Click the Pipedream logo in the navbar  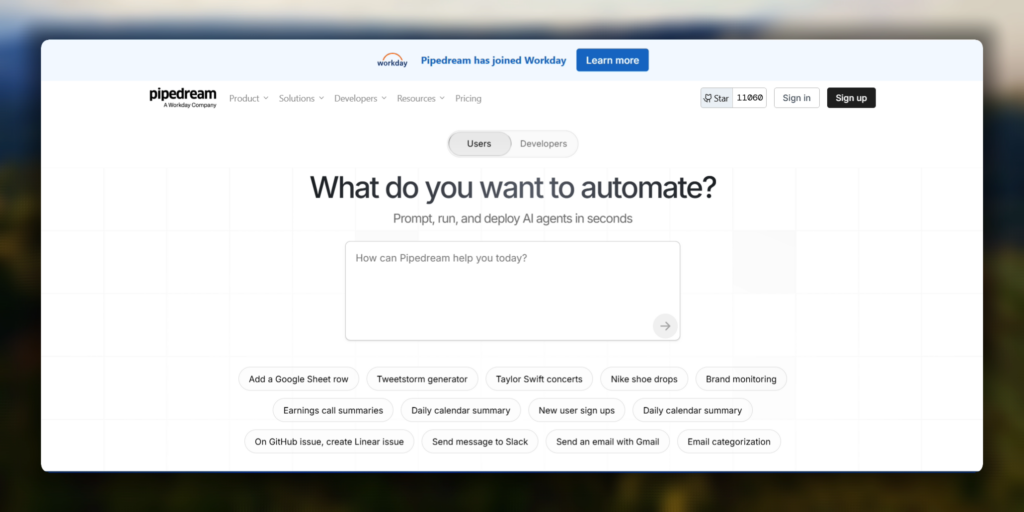click(x=182, y=97)
